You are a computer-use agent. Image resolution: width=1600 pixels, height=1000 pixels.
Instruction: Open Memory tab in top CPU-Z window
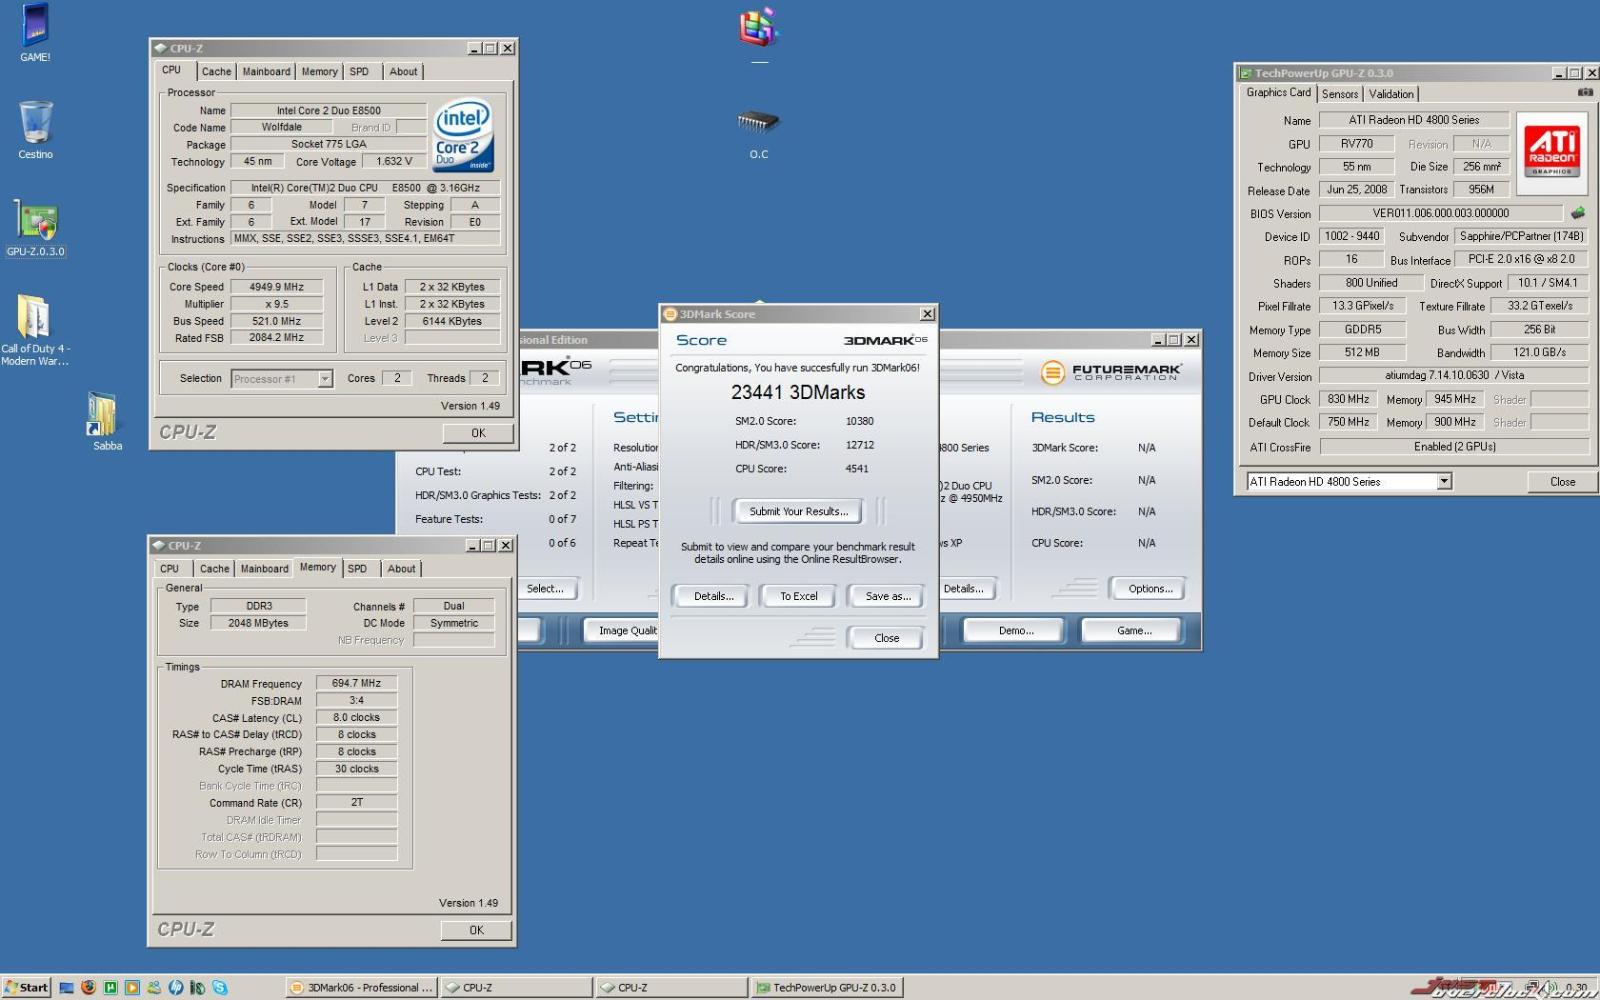coord(319,72)
